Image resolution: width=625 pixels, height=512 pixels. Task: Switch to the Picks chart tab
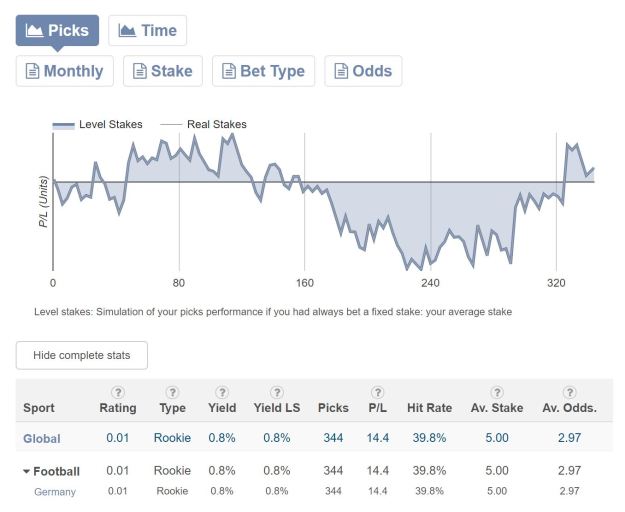(57, 30)
